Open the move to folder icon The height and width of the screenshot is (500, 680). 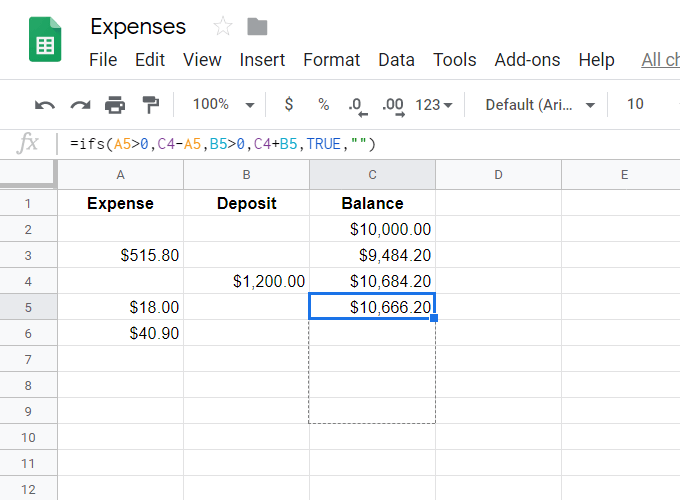(x=257, y=26)
